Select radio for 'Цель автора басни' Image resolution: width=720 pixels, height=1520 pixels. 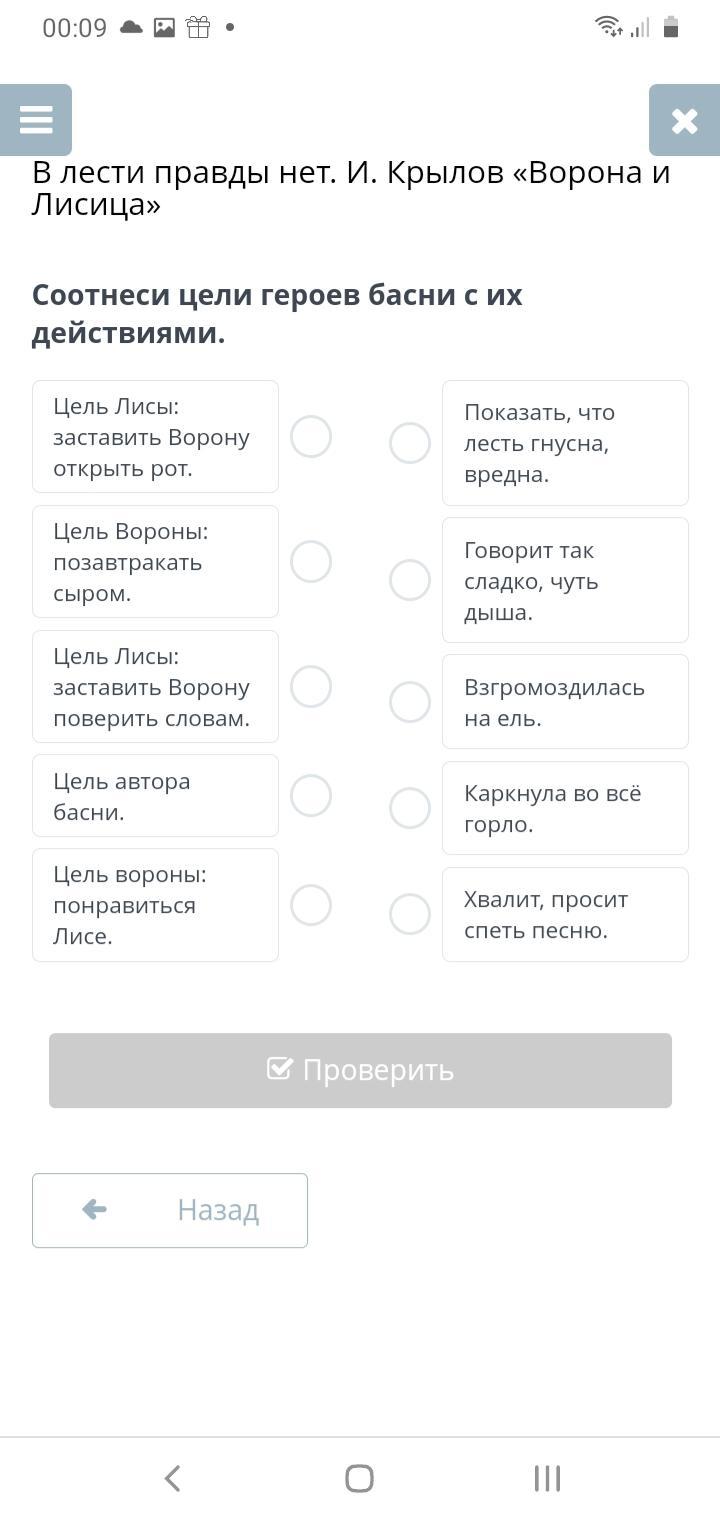(x=311, y=796)
